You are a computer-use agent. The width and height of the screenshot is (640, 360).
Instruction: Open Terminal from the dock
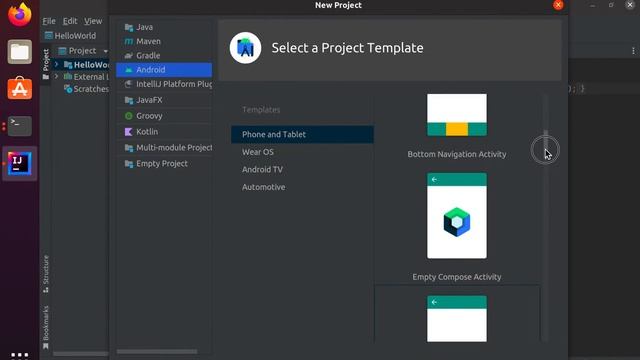tap(20, 126)
